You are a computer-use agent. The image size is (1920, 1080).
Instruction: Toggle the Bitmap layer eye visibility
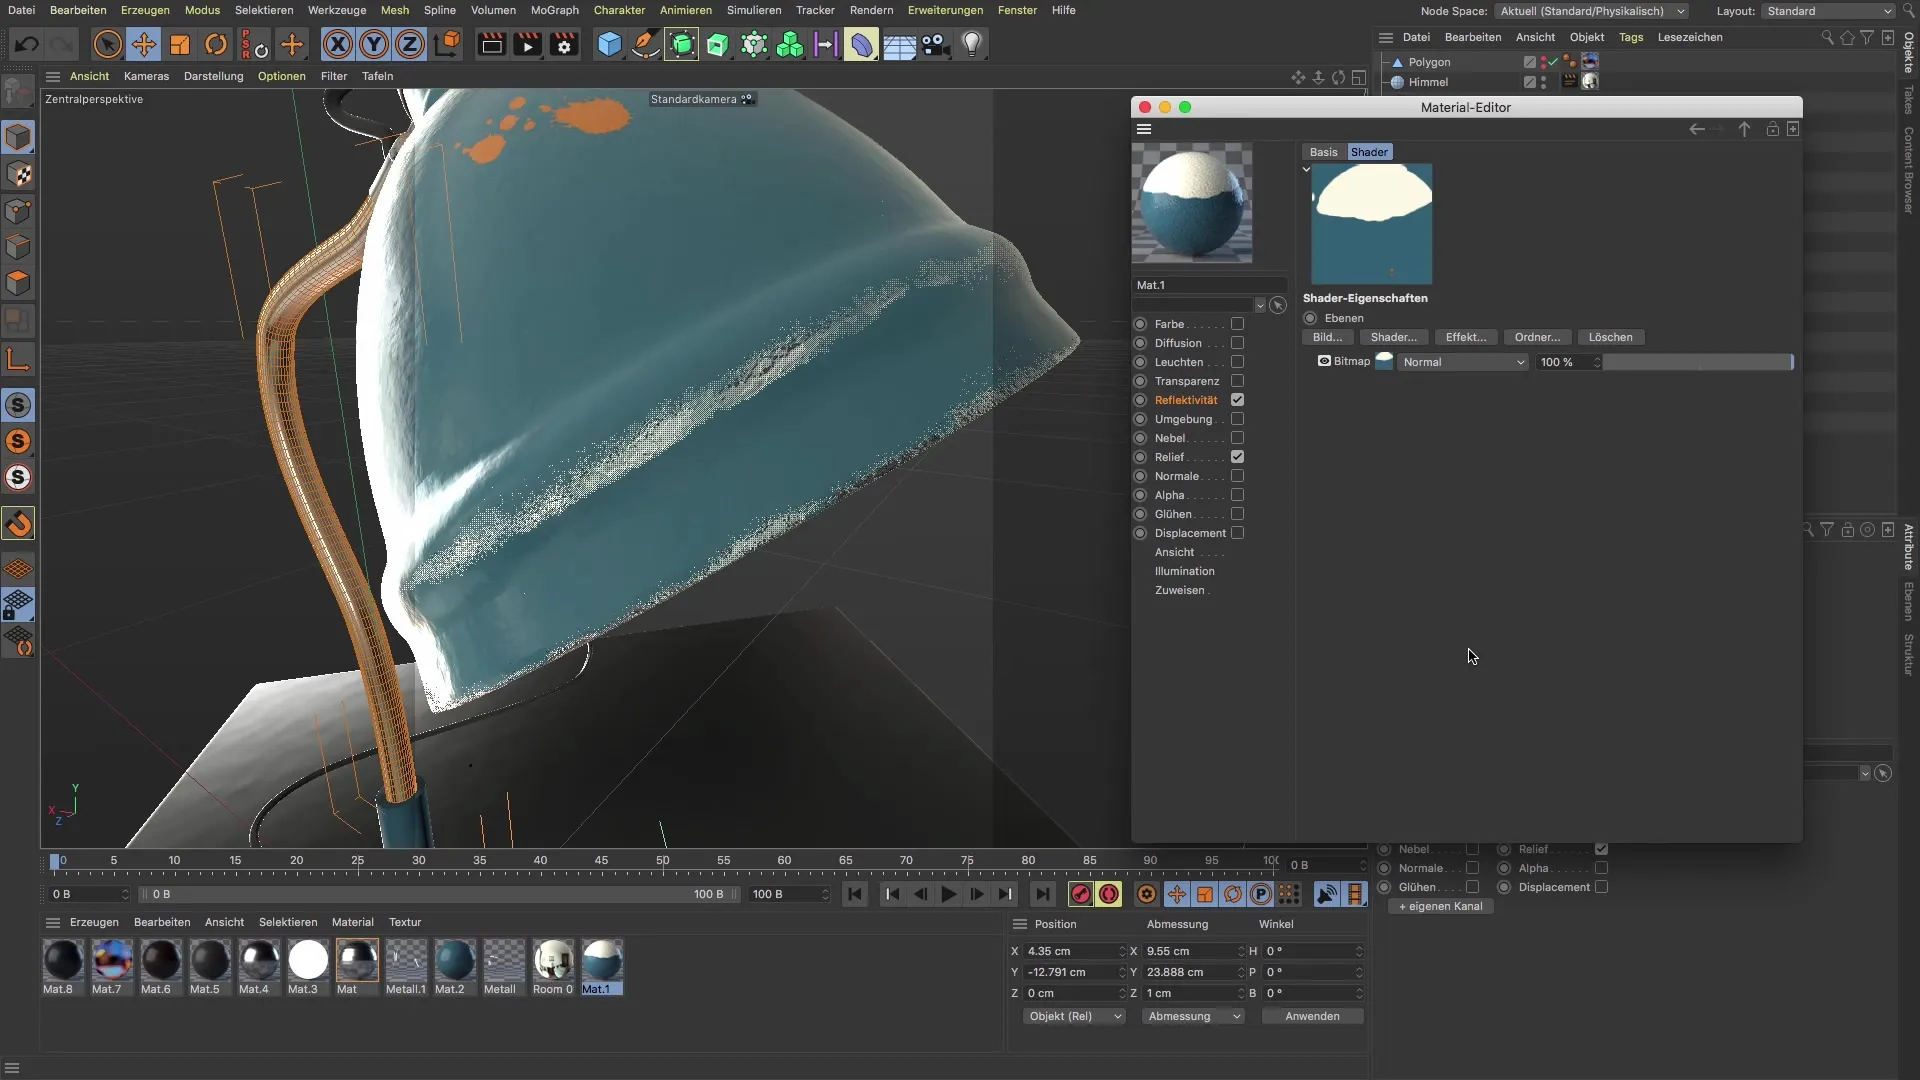coord(1324,361)
